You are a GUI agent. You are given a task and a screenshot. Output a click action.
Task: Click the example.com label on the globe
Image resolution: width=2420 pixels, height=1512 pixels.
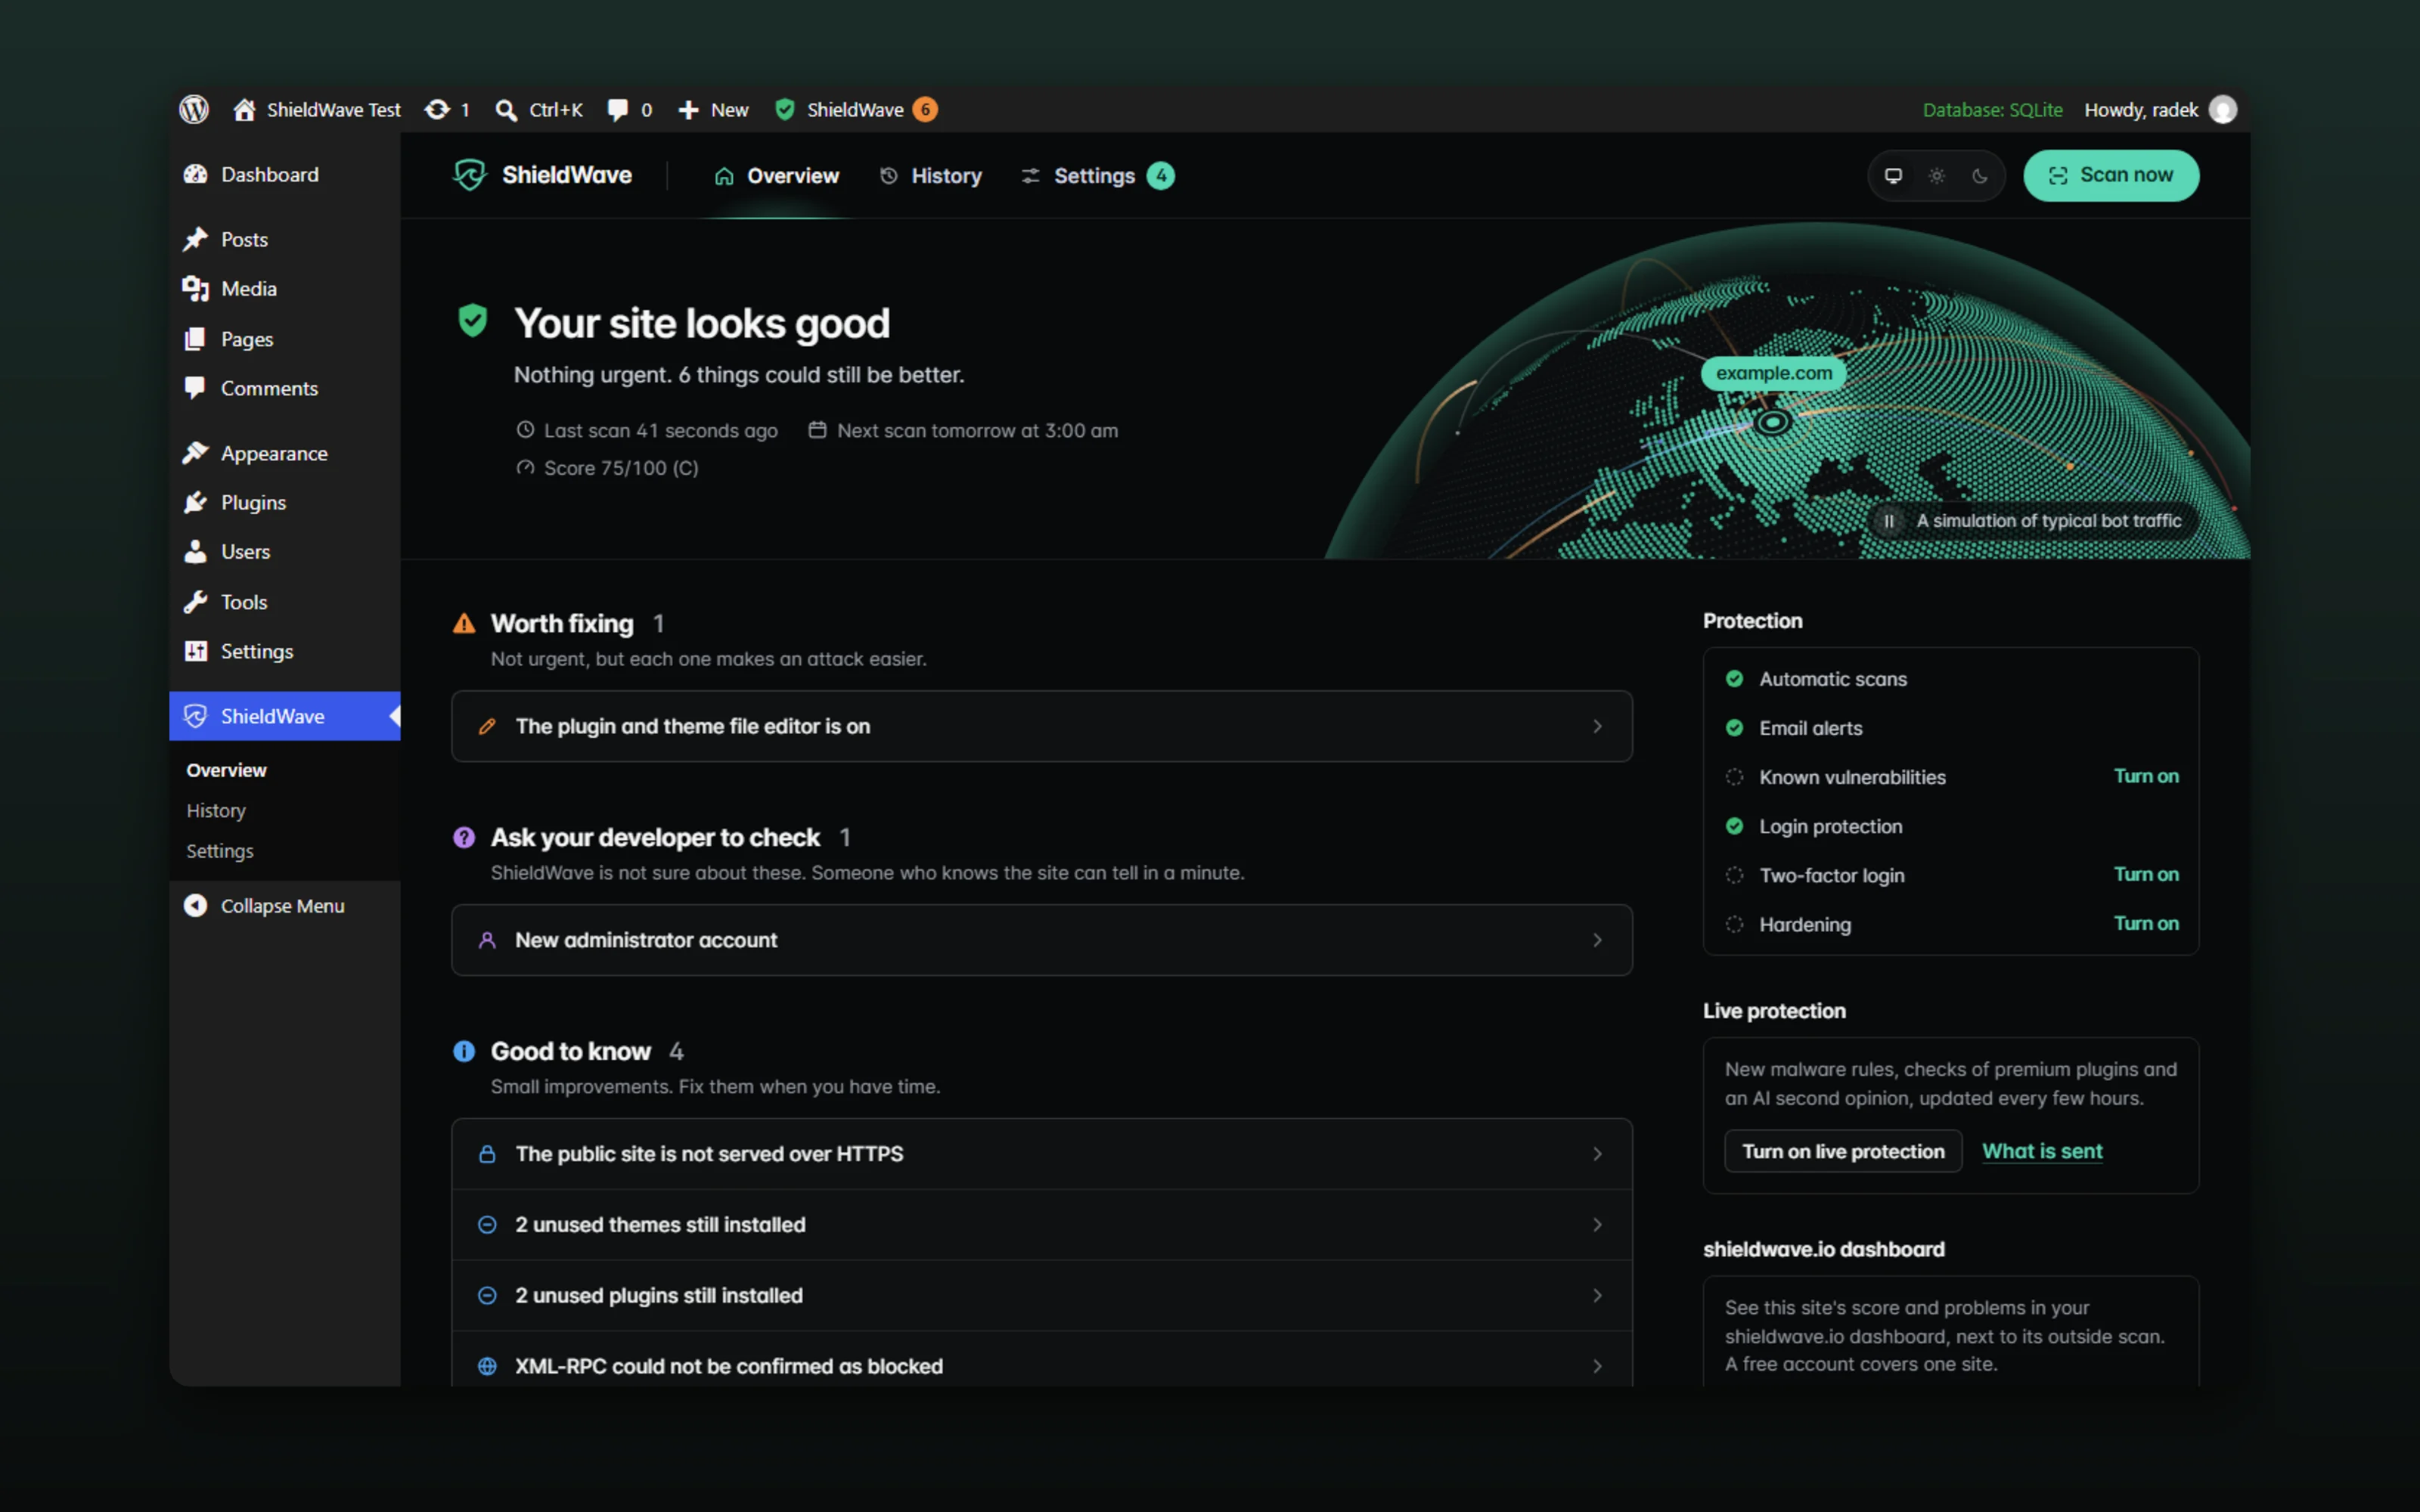tap(1774, 373)
